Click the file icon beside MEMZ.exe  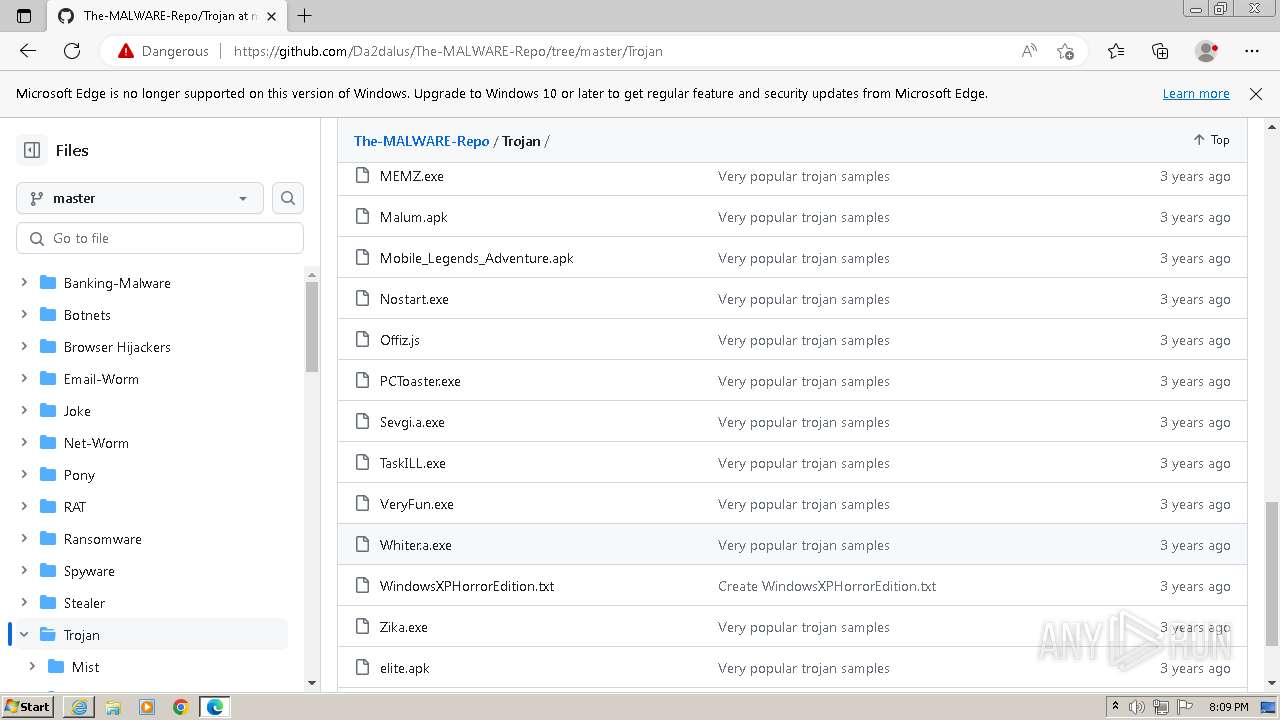tap(362, 176)
